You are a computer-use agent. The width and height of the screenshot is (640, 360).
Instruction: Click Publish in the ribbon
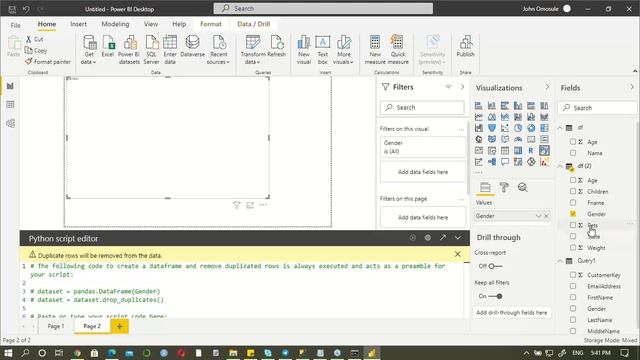(465, 46)
